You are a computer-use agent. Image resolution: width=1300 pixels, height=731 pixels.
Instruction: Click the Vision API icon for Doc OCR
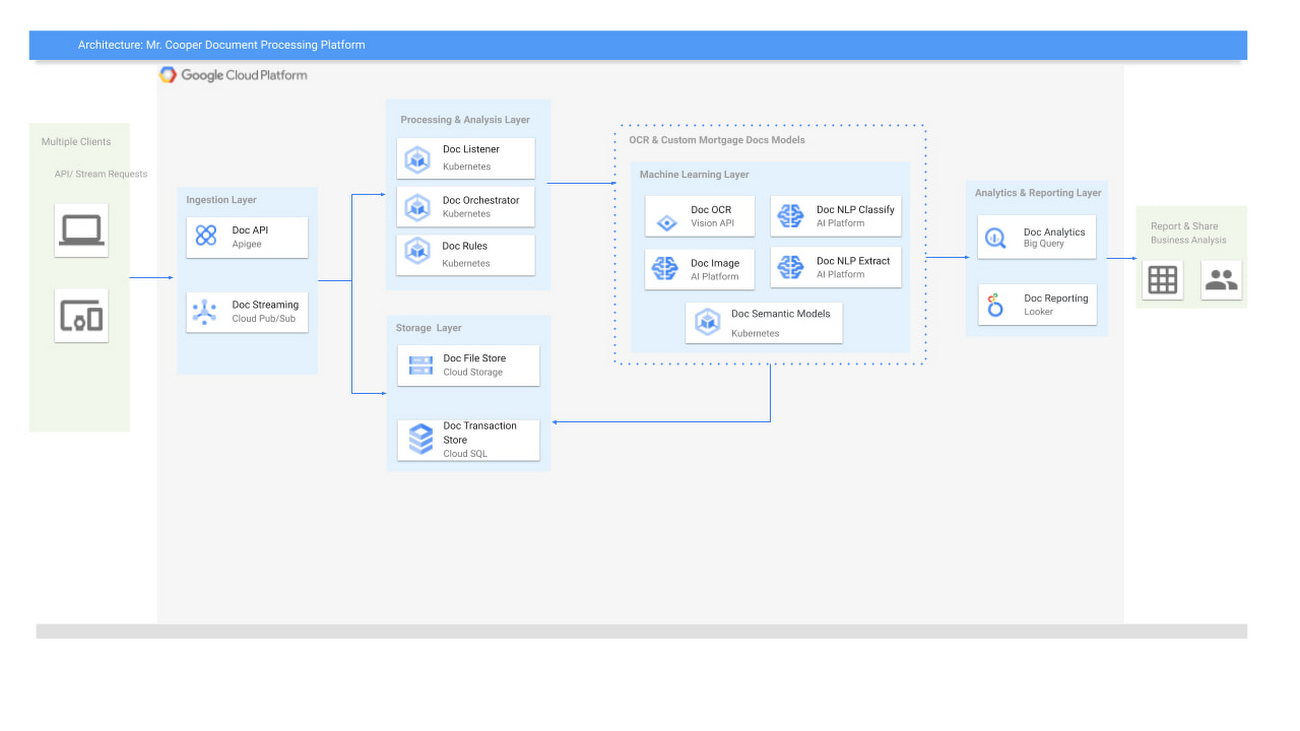point(667,222)
